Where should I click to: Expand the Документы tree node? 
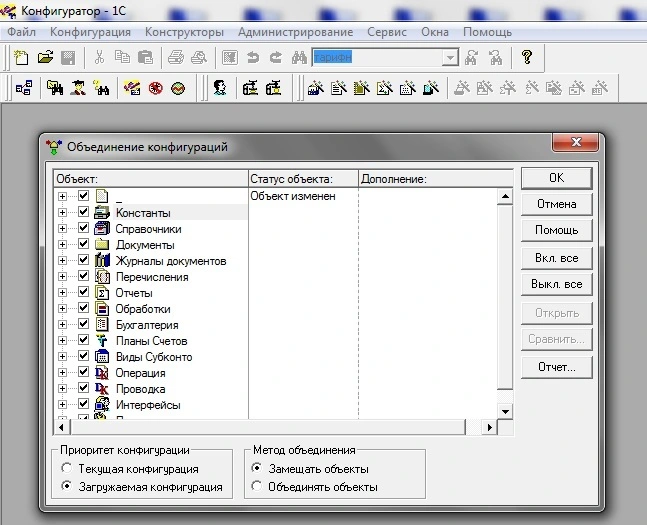63,245
